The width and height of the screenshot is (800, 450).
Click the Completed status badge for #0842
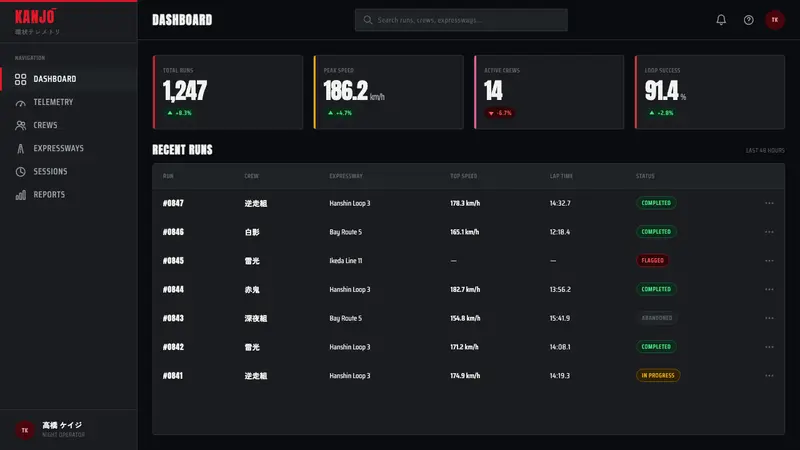pyautogui.click(x=656, y=347)
